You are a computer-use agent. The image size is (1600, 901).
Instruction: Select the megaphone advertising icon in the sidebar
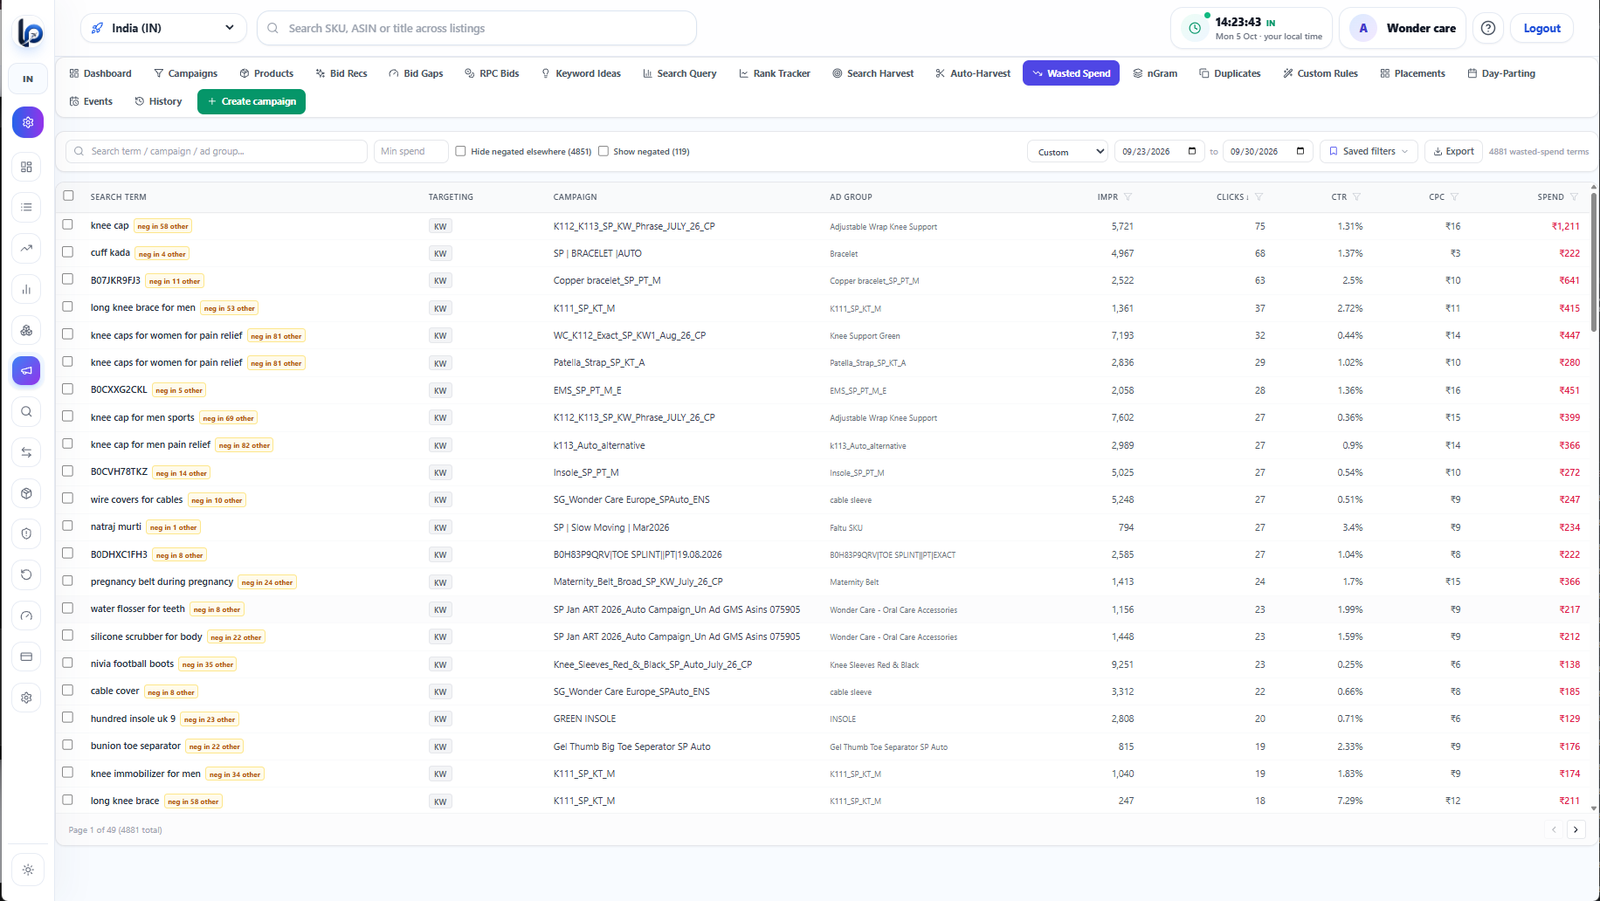tap(27, 370)
